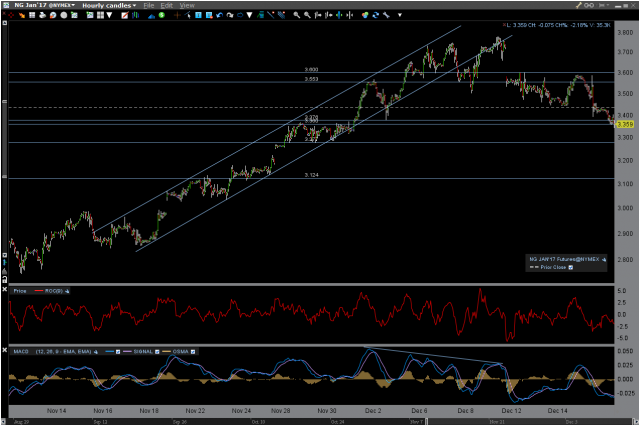Close the ROC indicator panel
The image size is (640, 426).
click(4, 289)
